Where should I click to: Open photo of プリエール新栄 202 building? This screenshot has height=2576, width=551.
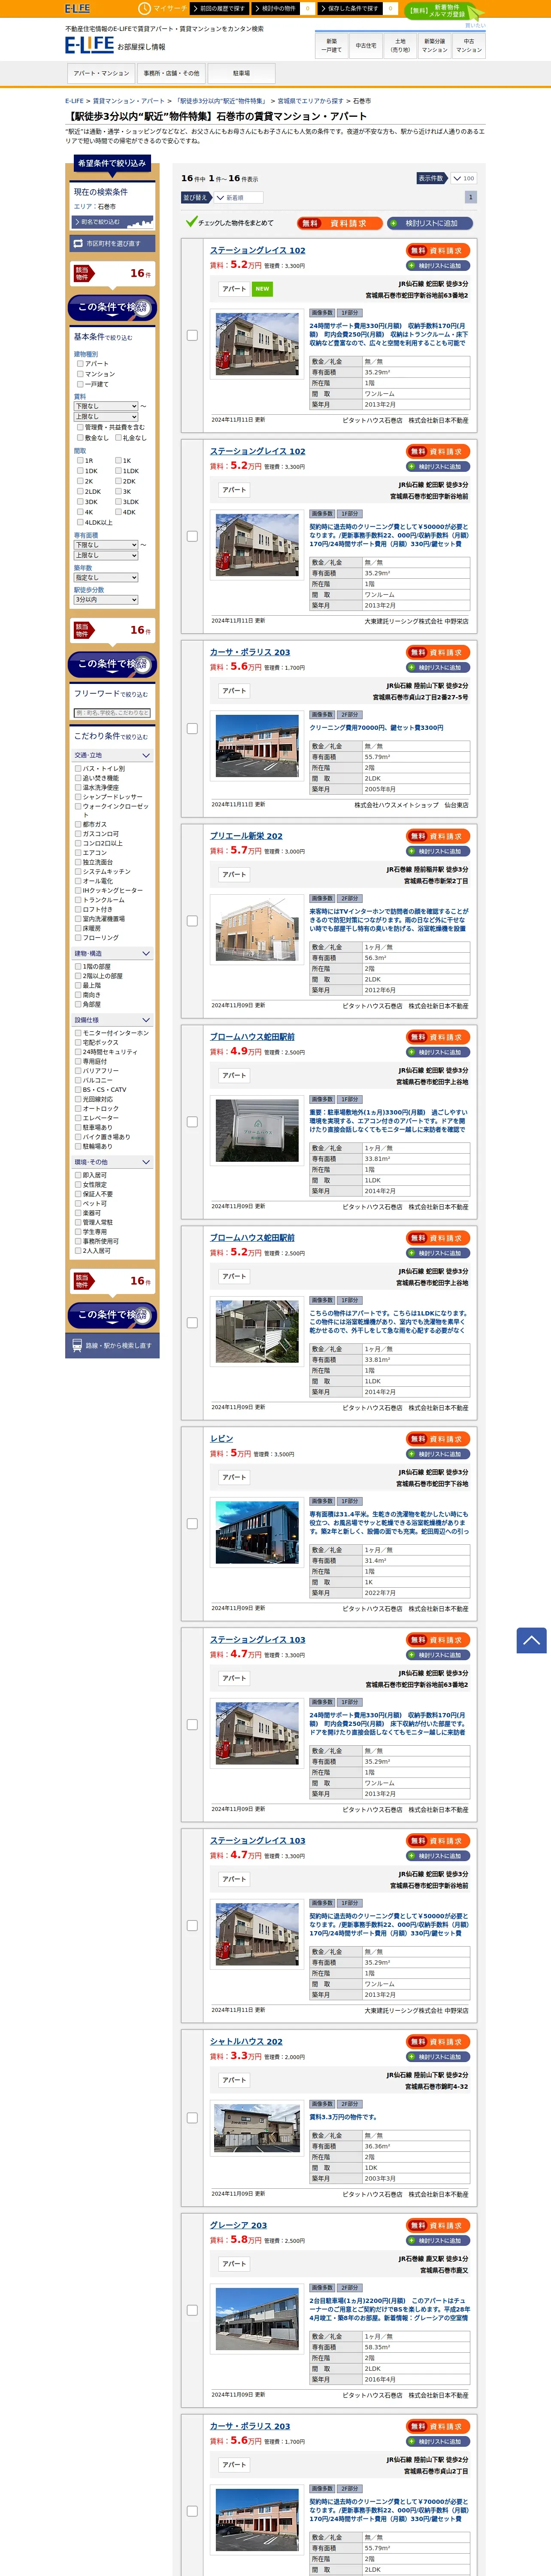(x=257, y=929)
